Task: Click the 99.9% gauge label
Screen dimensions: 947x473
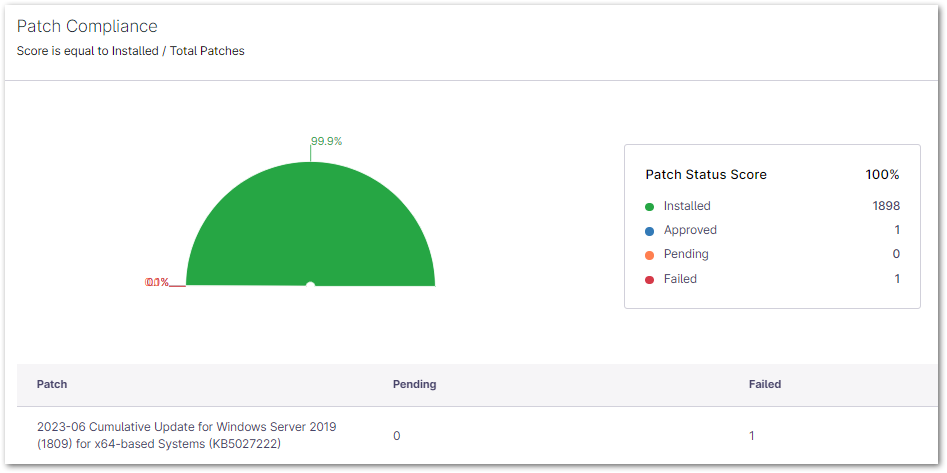Action: click(x=326, y=141)
